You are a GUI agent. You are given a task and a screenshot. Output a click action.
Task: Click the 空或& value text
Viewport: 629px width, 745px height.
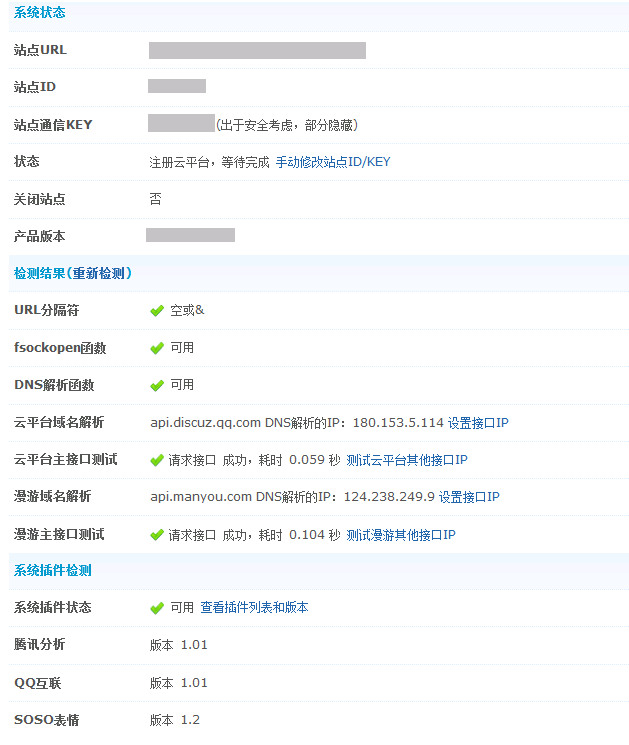coord(187,310)
